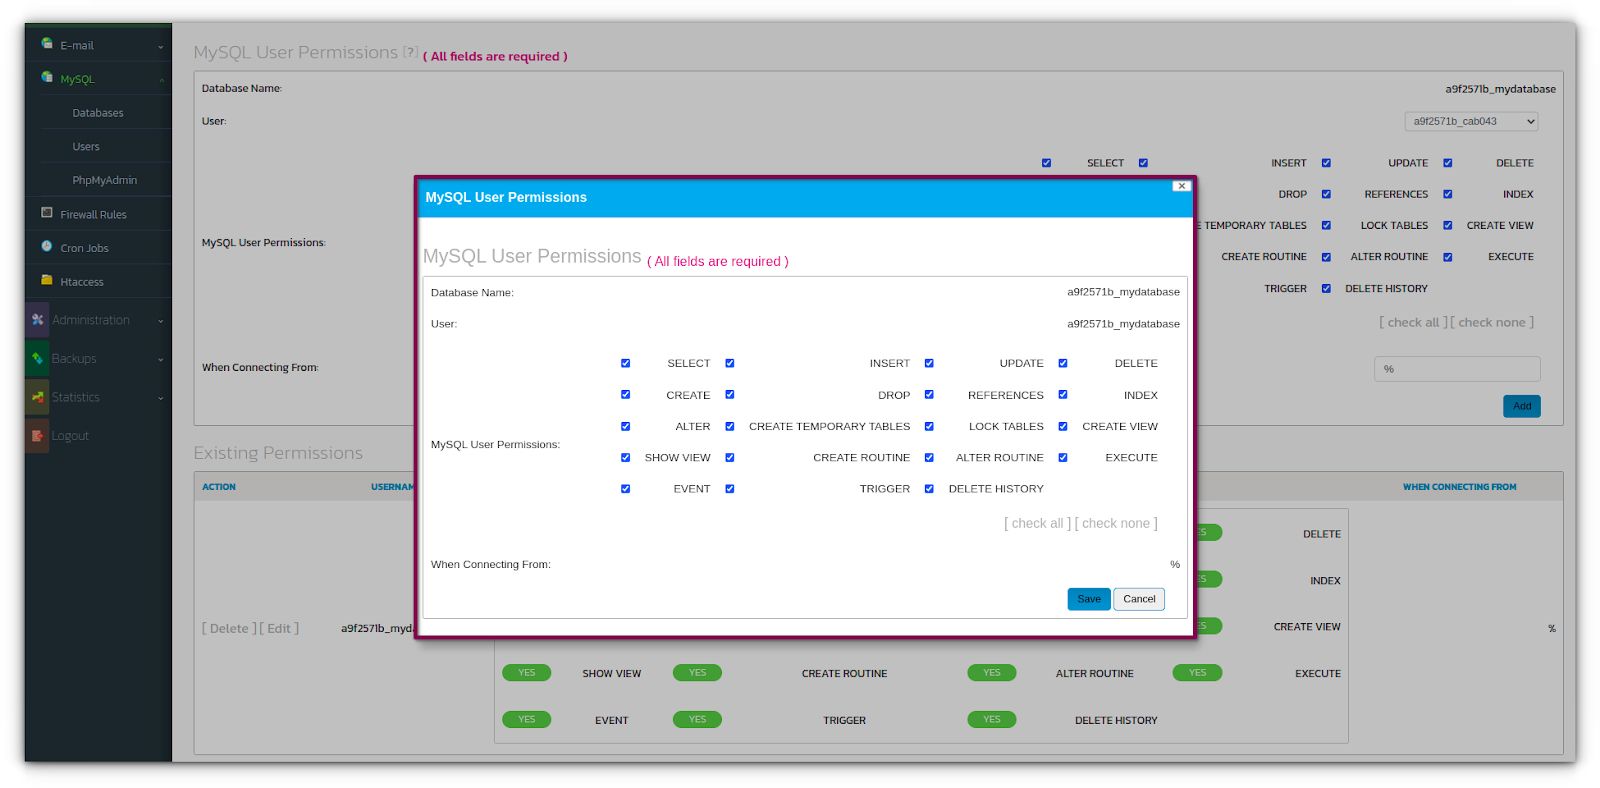Toggle the DROP checkbox in the dialog

(x=730, y=394)
